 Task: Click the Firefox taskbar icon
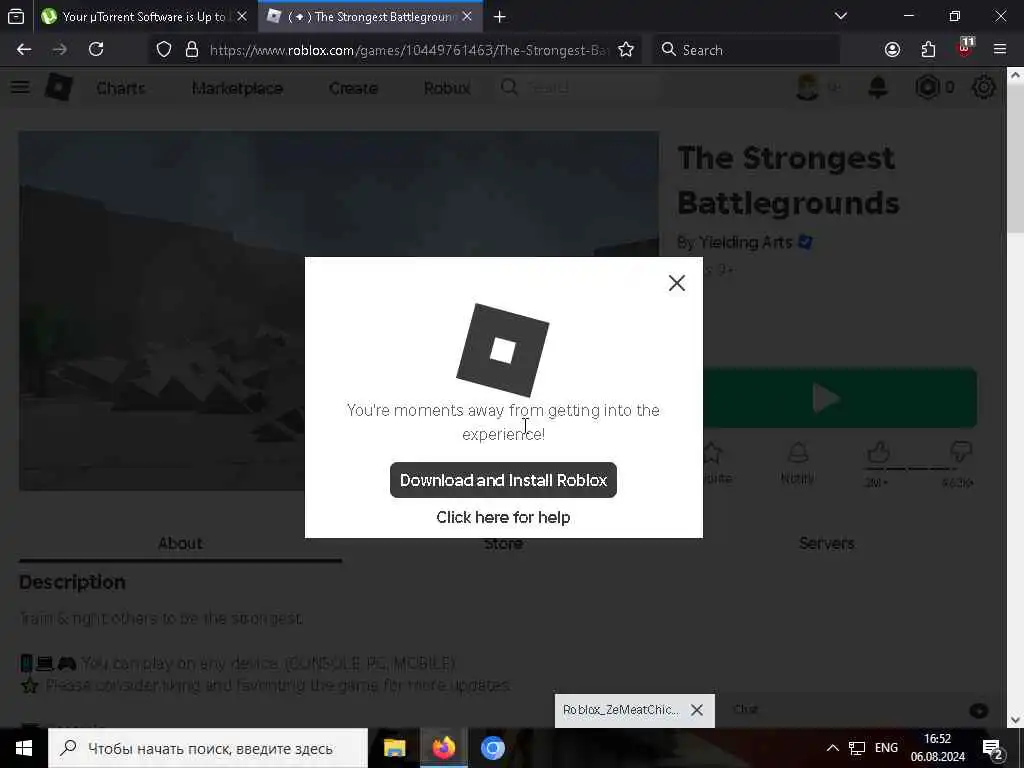click(x=443, y=748)
